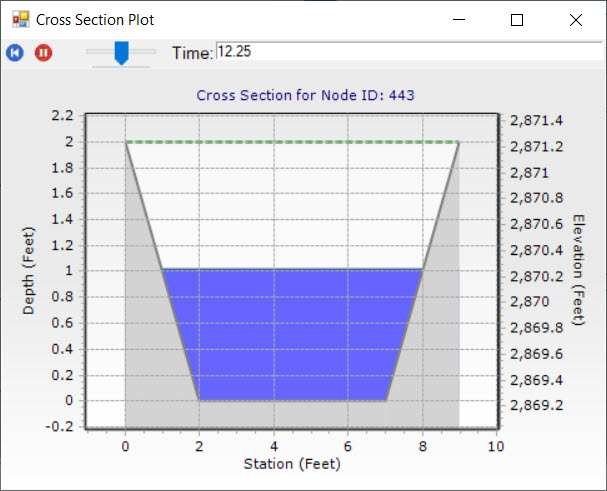The height and width of the screenshot is (491, 607).
Task: Click the -0.2 depth tick label
Action: pos(60,426)
